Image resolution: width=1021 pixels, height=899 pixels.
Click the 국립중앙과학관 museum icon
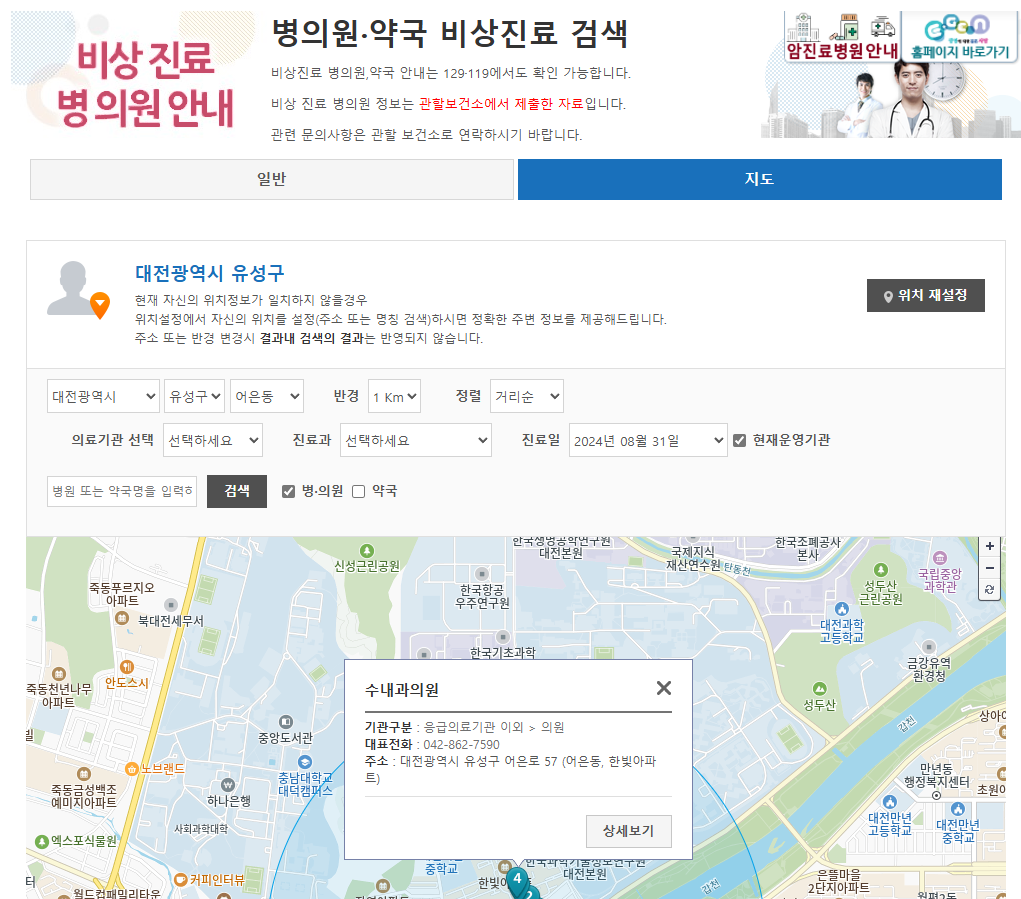(940, 558)
